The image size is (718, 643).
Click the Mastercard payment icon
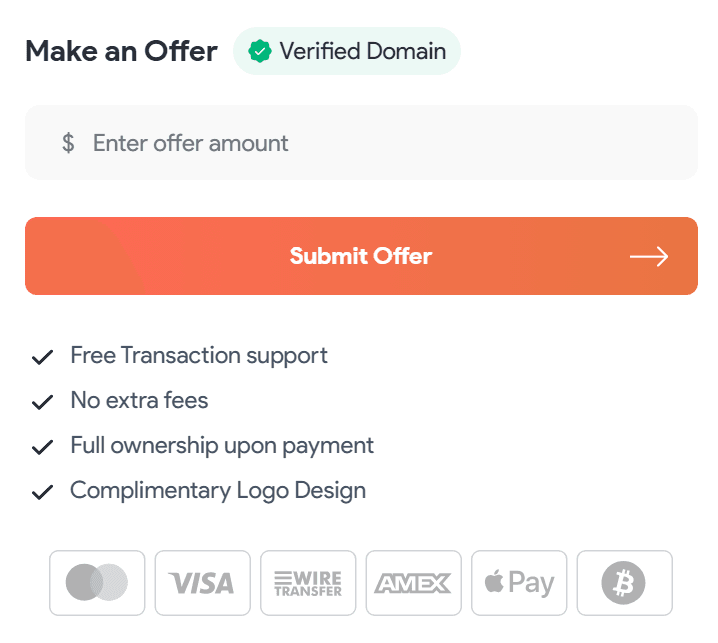pyautogui.click(x=97, y=582)
